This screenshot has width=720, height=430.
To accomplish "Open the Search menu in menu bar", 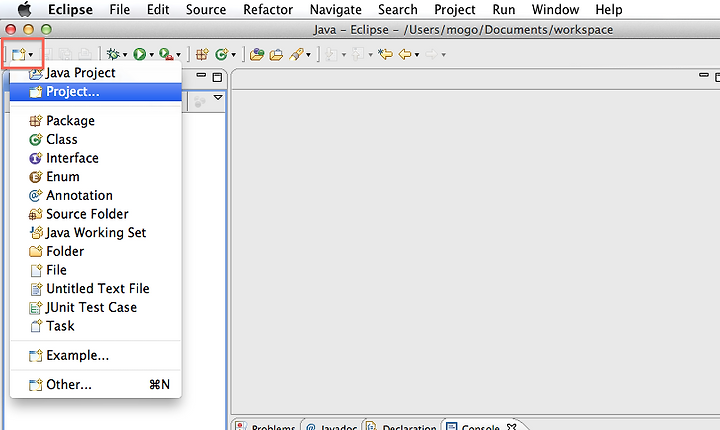I will [x=398, y=9].
